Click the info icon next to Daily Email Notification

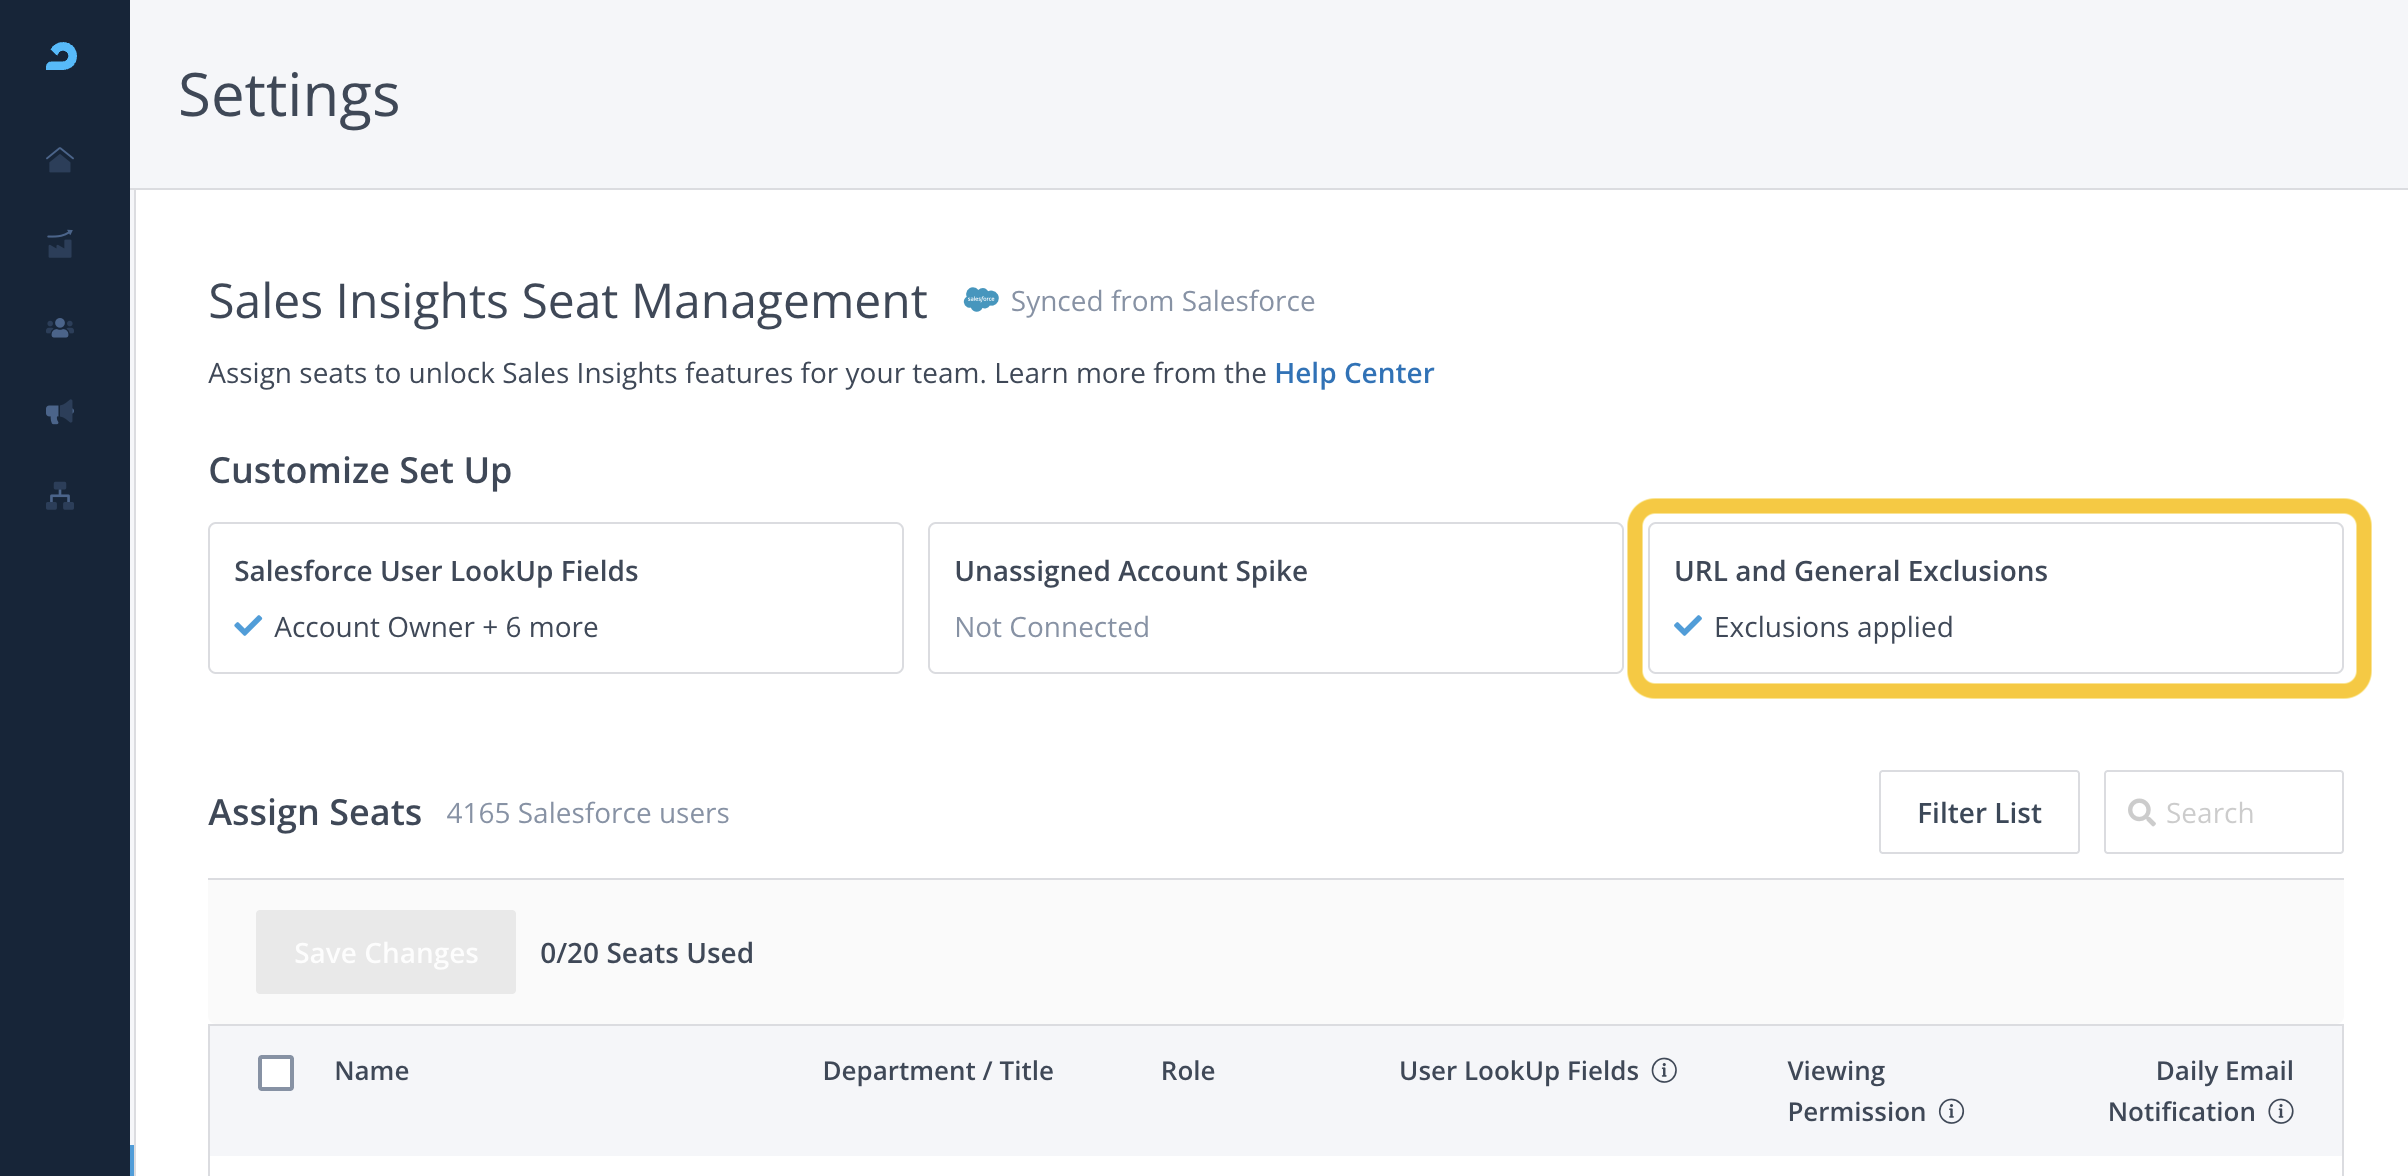pos(2281,1112)
